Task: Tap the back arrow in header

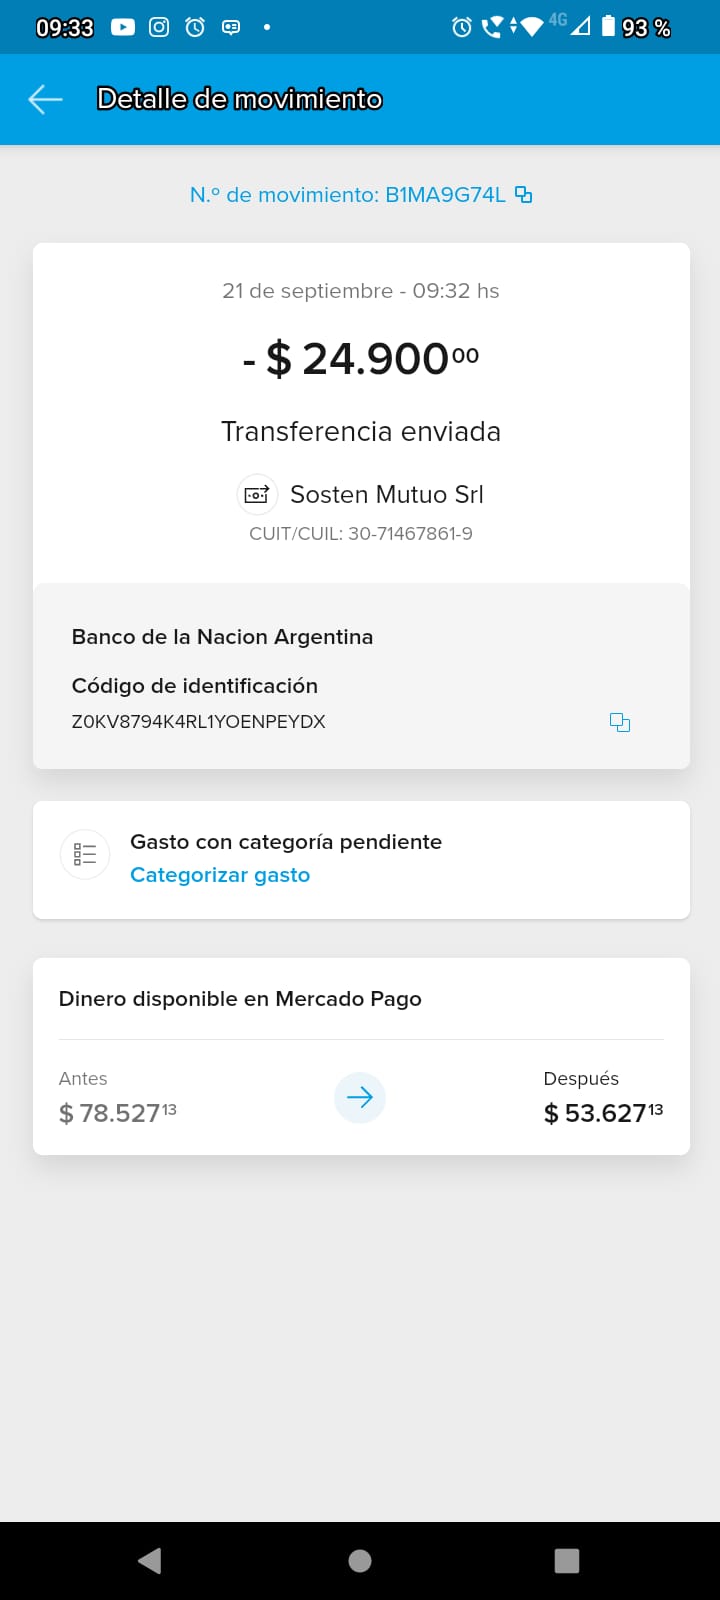Action: pos(45,99)
